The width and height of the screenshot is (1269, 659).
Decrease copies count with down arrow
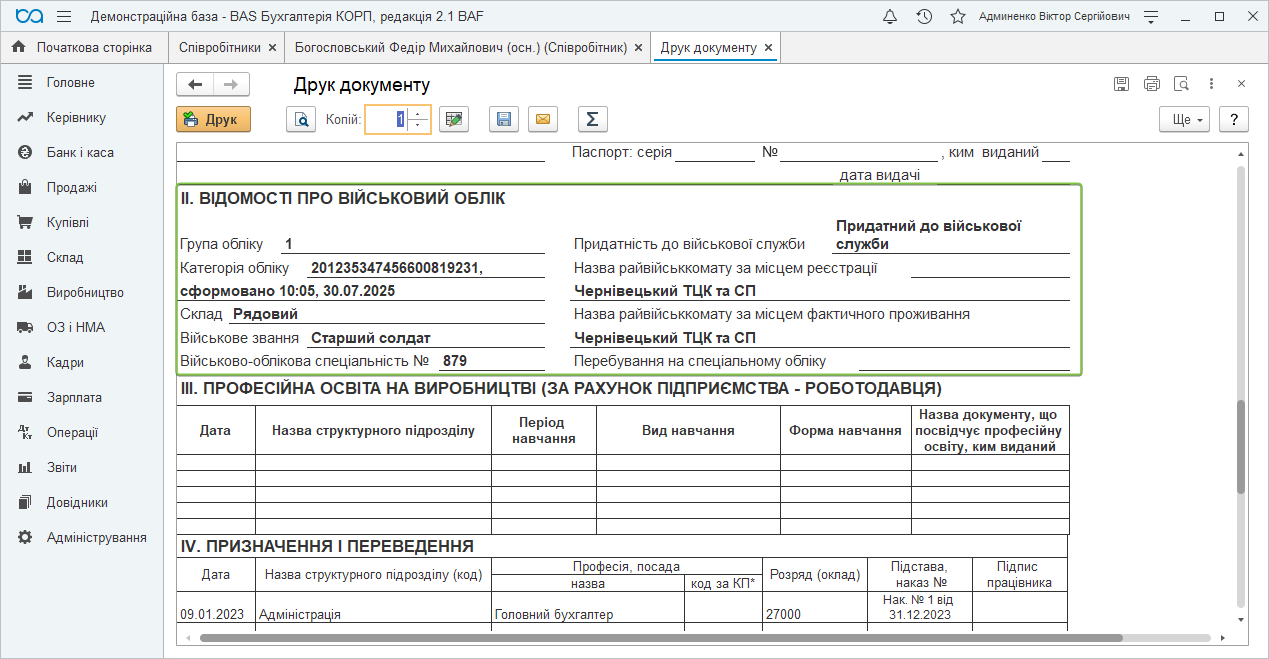coord(418,127)
